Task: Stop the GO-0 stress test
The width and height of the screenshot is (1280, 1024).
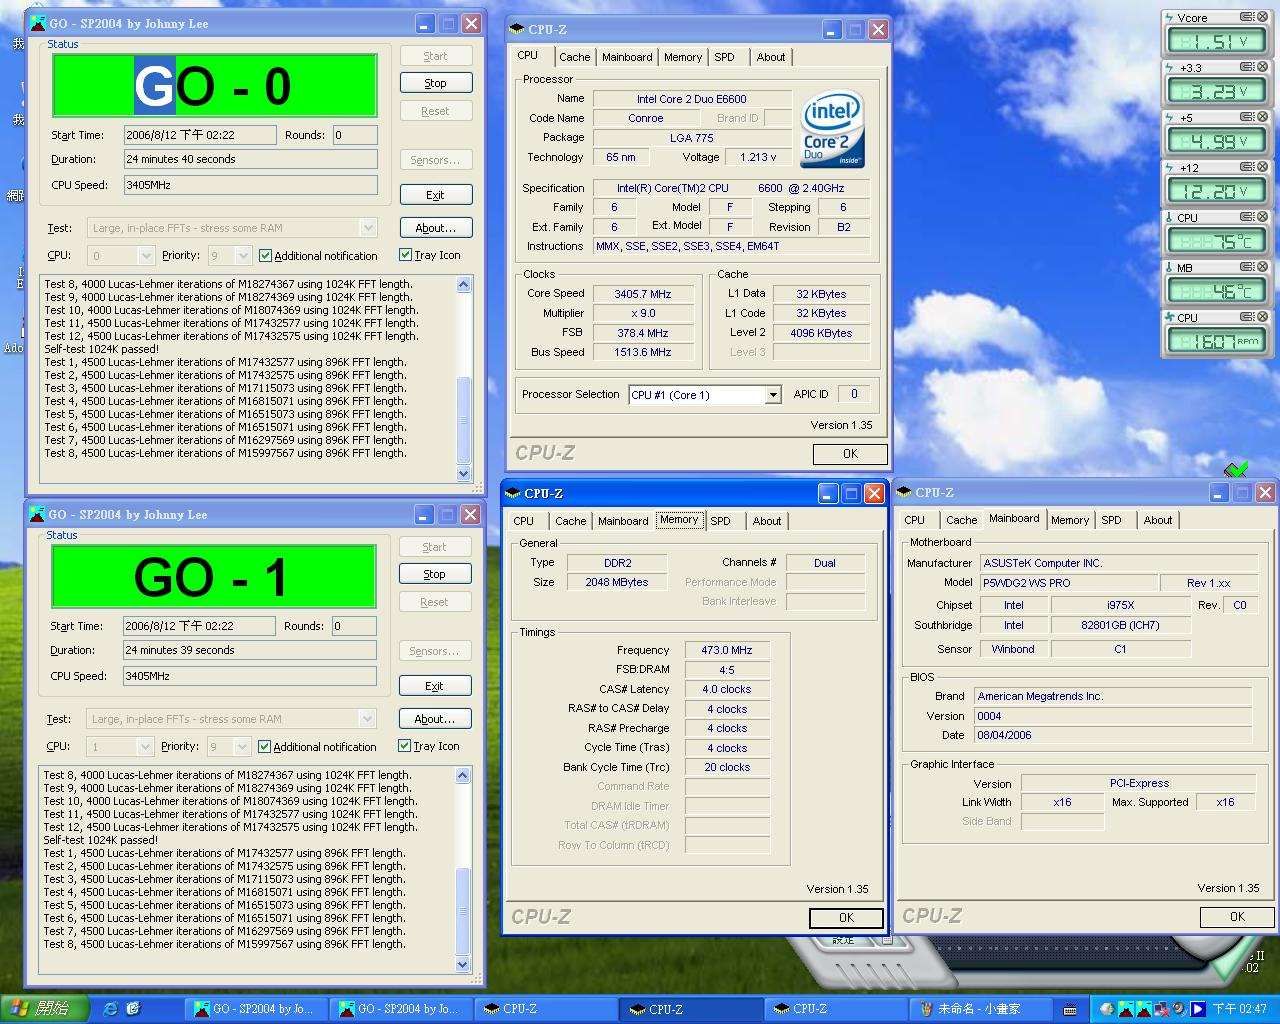Action: 435,84
